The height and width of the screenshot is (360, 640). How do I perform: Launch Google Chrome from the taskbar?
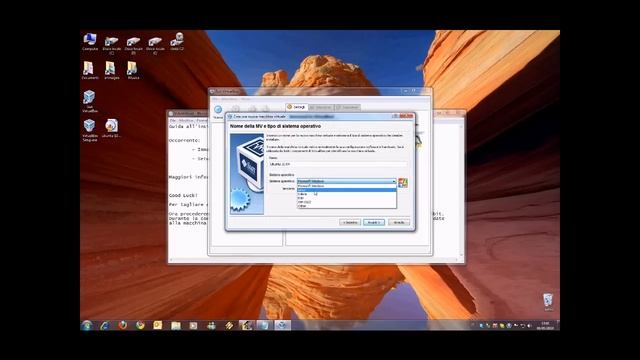[140, 325]
